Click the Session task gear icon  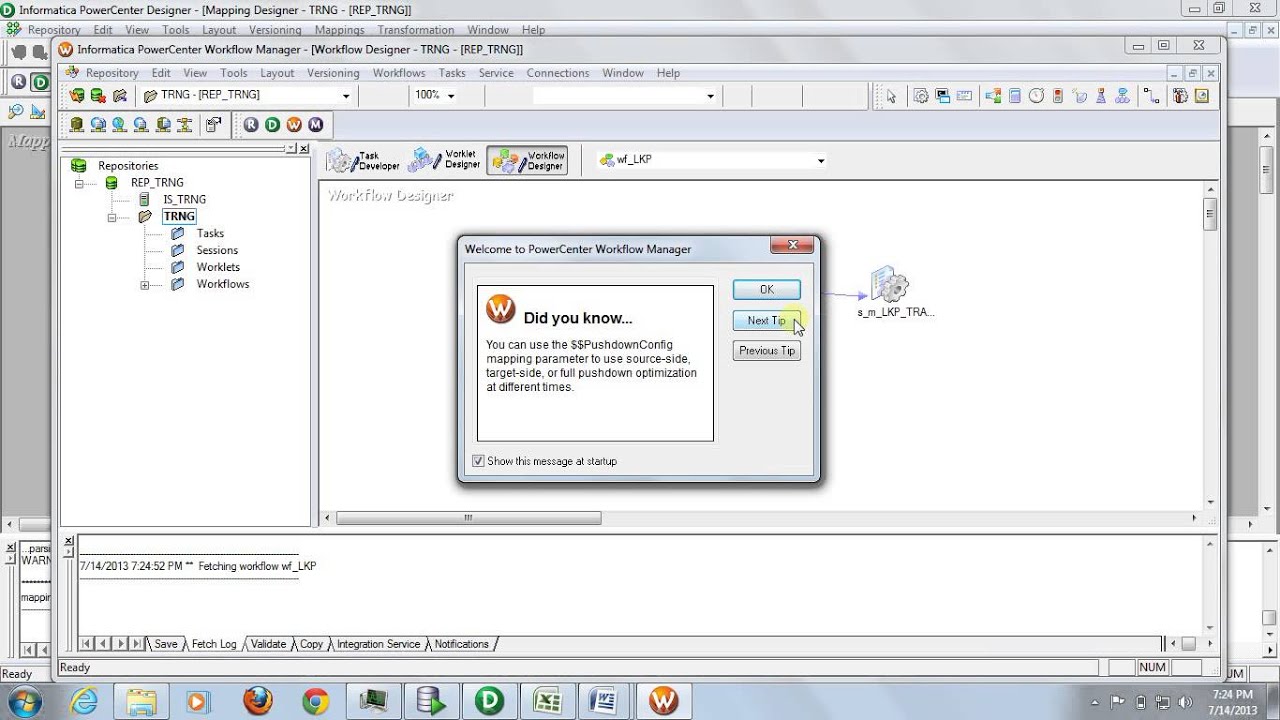tap(921, 96)
